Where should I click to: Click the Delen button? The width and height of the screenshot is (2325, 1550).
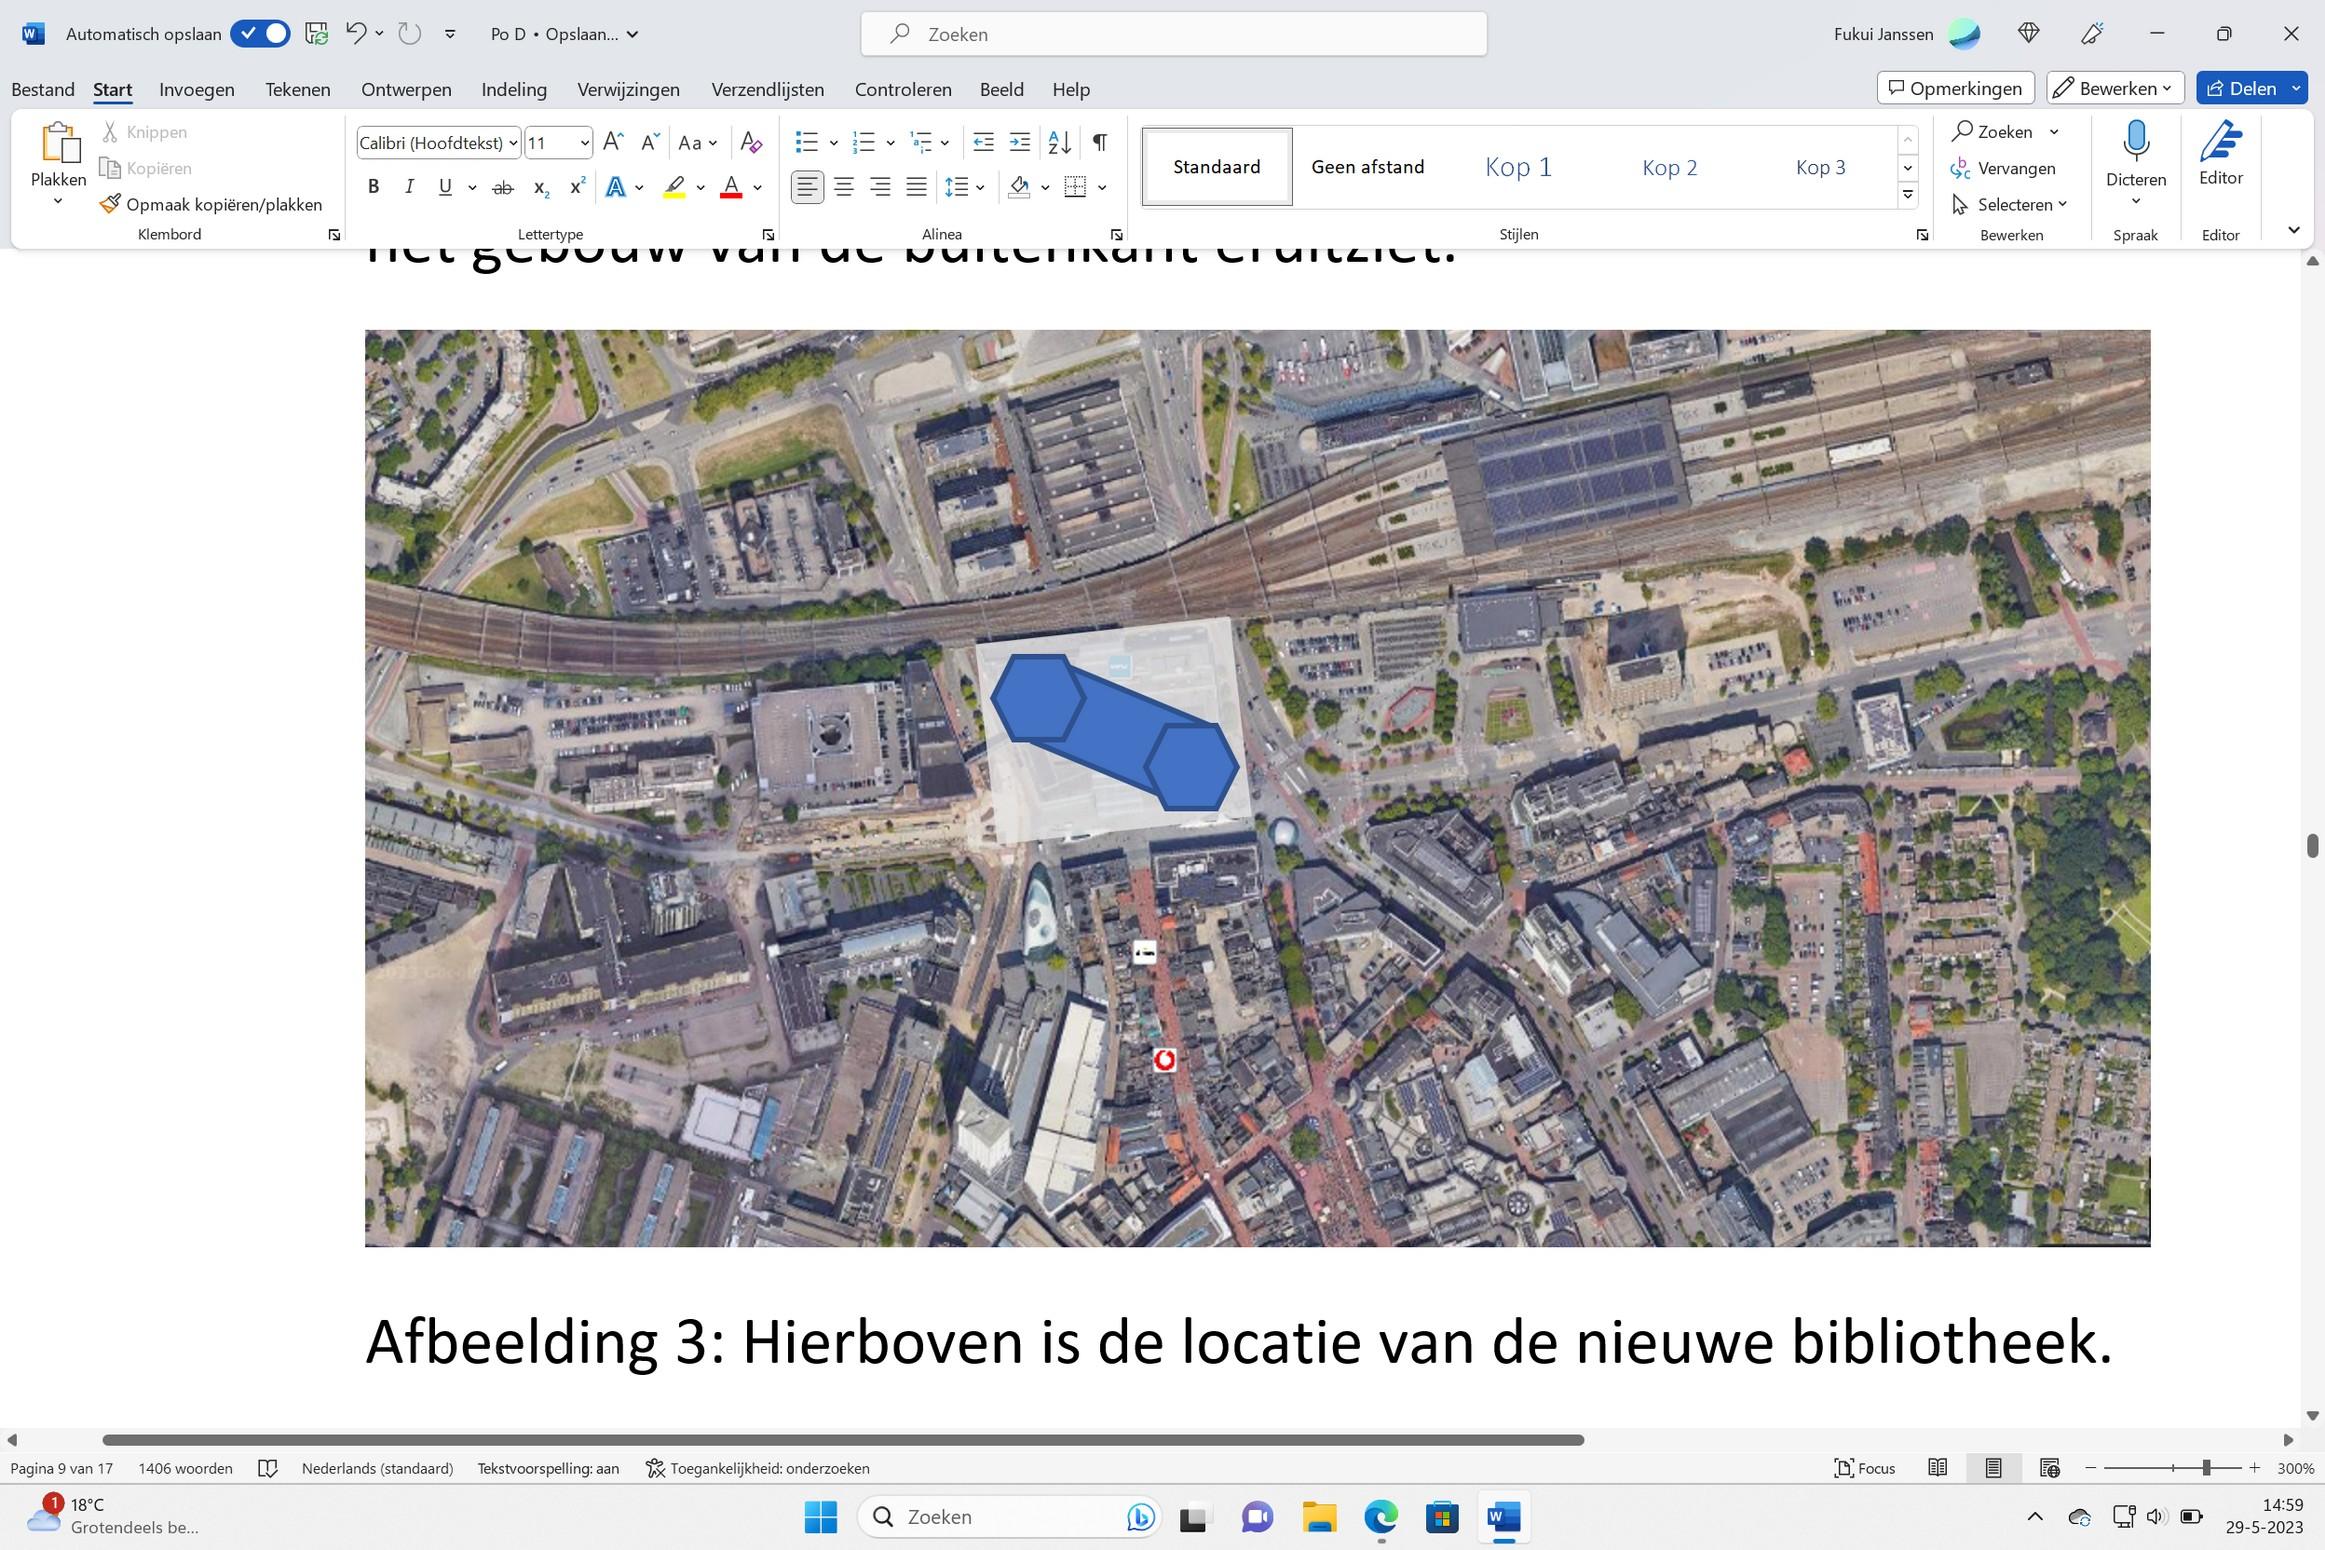(2242, 88)
